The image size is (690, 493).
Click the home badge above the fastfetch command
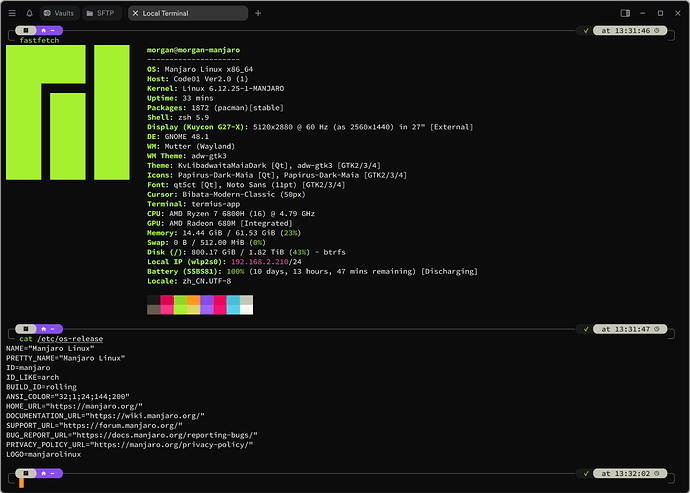(48, 31)
